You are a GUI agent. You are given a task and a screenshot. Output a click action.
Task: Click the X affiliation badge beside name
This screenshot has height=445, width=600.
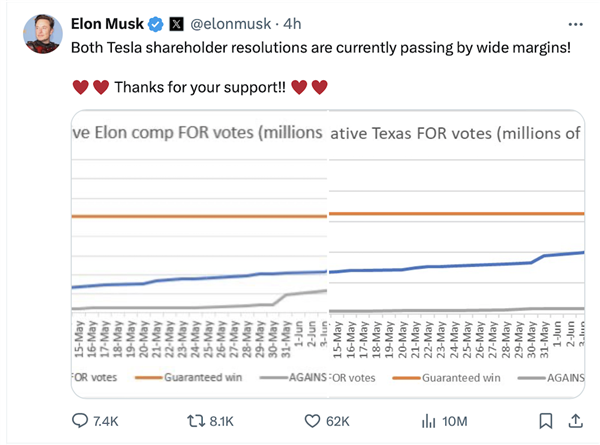coord(176,23)
